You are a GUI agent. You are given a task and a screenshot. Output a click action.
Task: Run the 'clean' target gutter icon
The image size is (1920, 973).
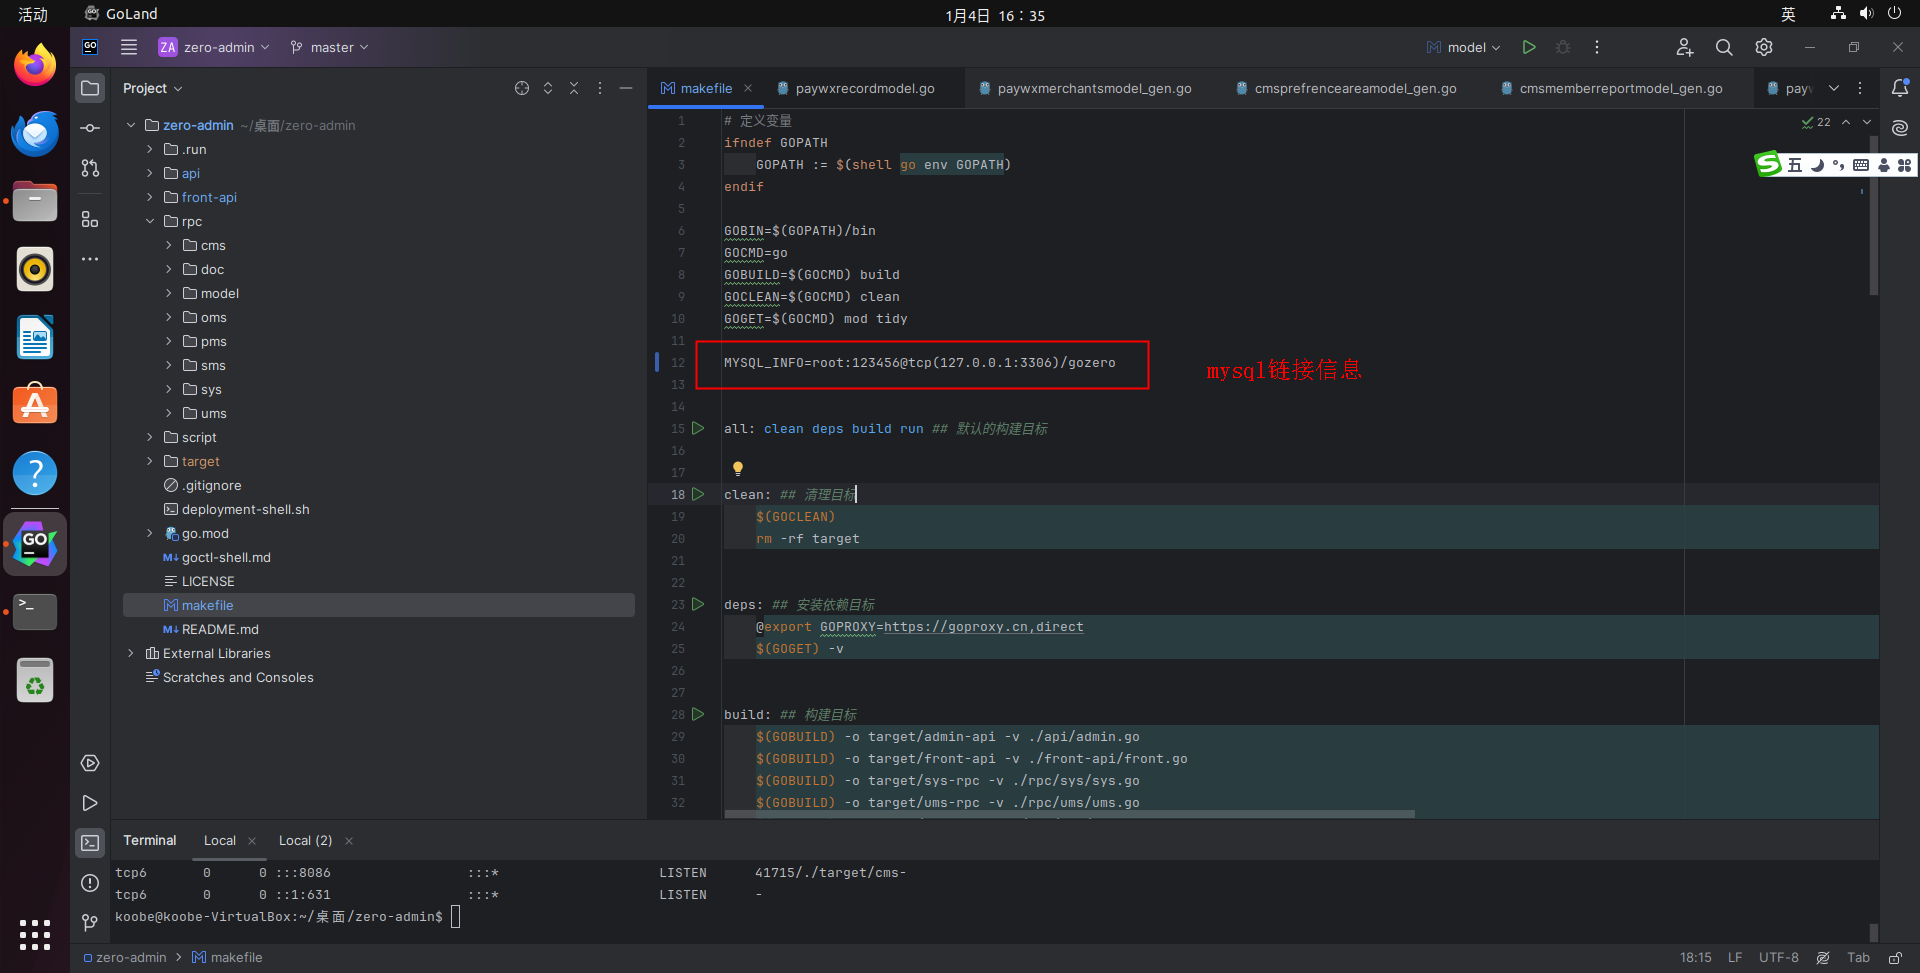(x=698, y=494)
